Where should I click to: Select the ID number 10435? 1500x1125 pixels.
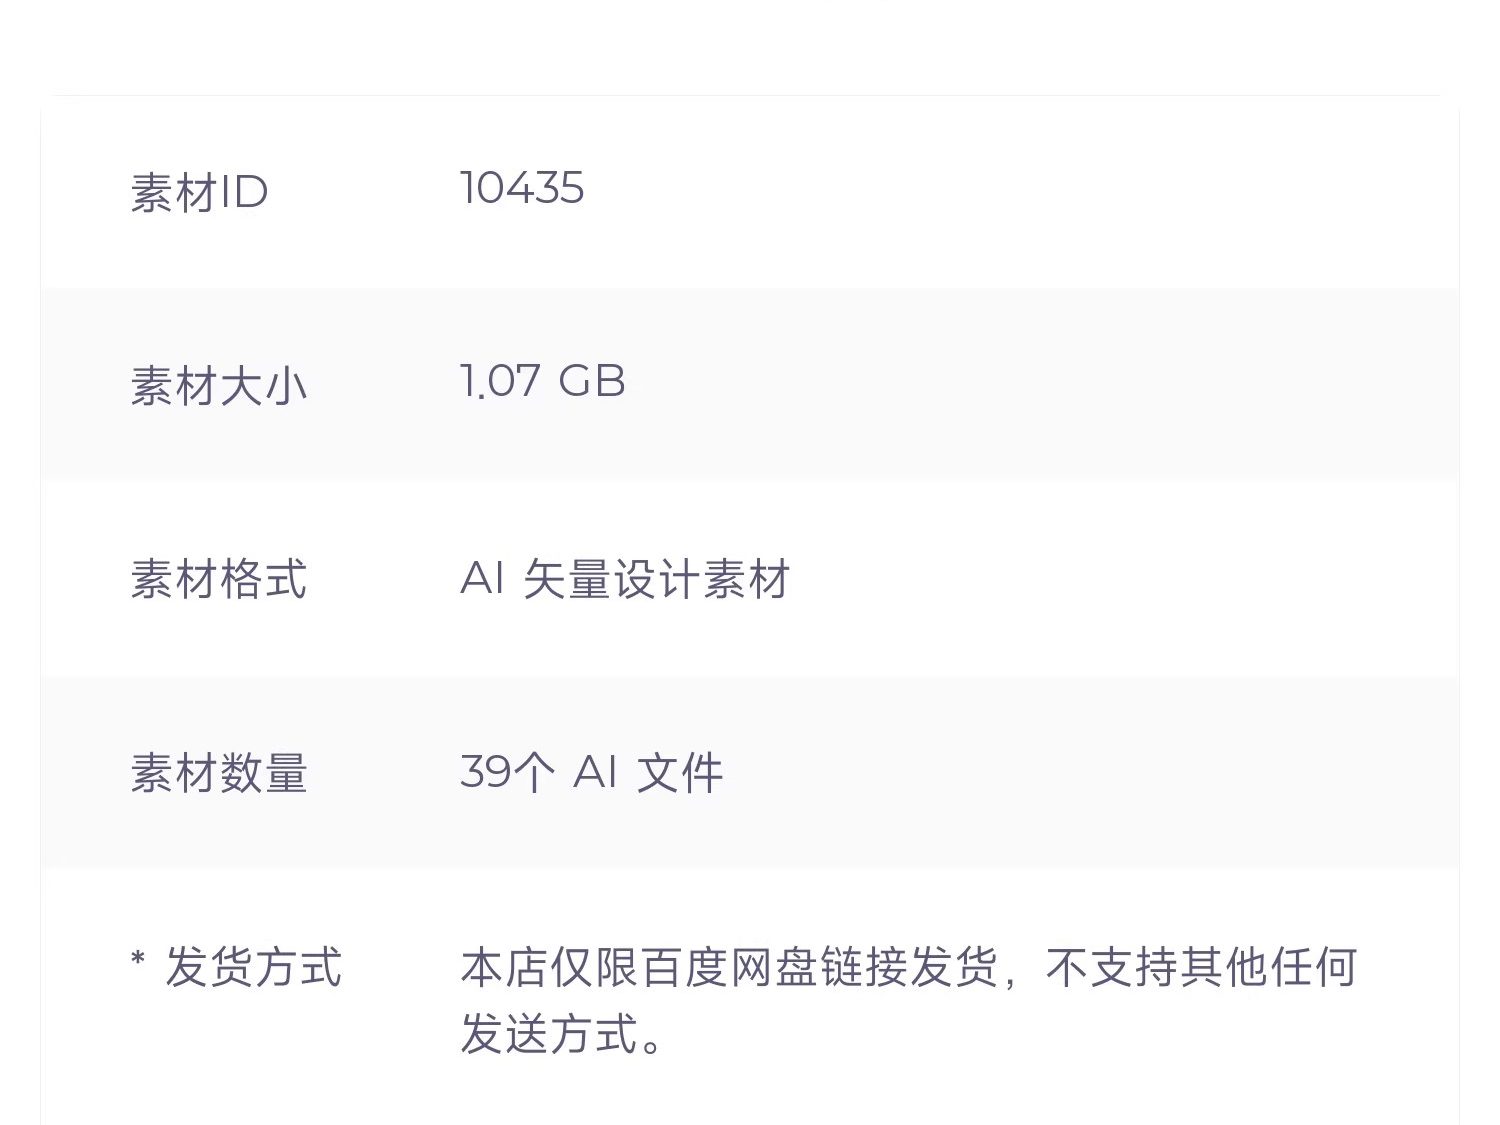pyautogui.click(x=522, y=189)
